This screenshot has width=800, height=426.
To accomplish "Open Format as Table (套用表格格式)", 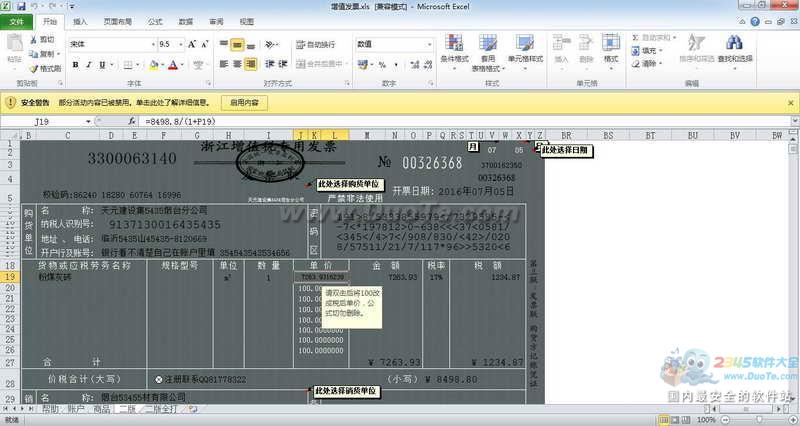I will coord(488,53).
